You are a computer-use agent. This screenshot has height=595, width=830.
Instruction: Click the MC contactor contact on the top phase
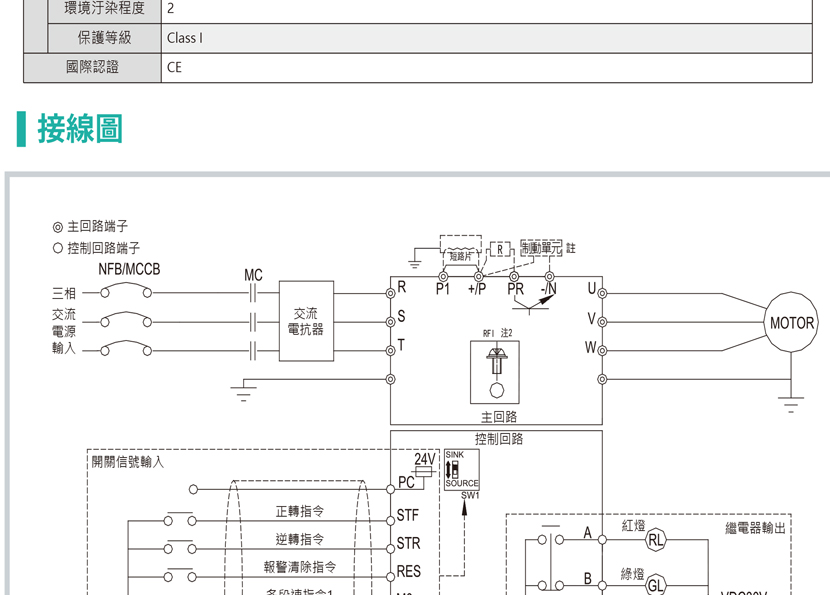pos(253,293)
